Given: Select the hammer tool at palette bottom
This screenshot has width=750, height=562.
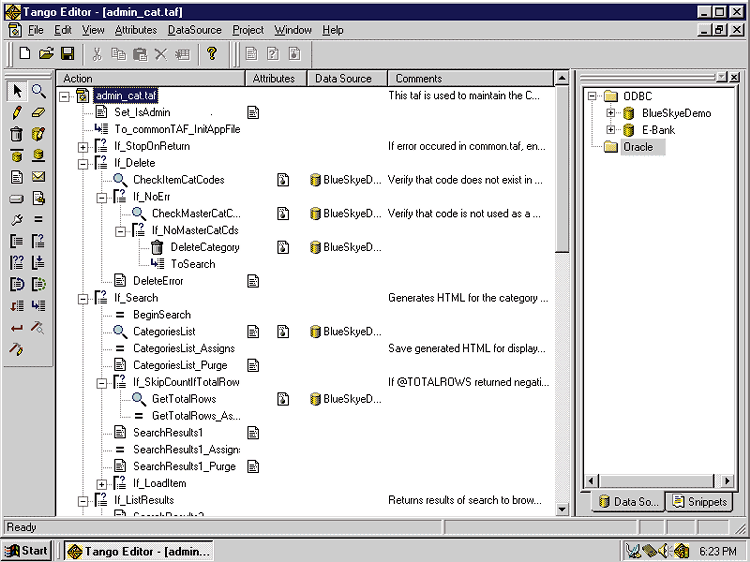Looking at the screenshot, I should (x=16, y=349).
